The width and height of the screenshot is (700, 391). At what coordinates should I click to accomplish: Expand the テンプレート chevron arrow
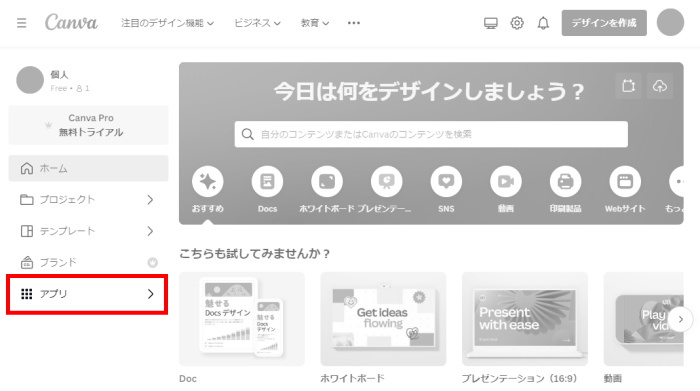pyautogui.click(x=150, y=231)
